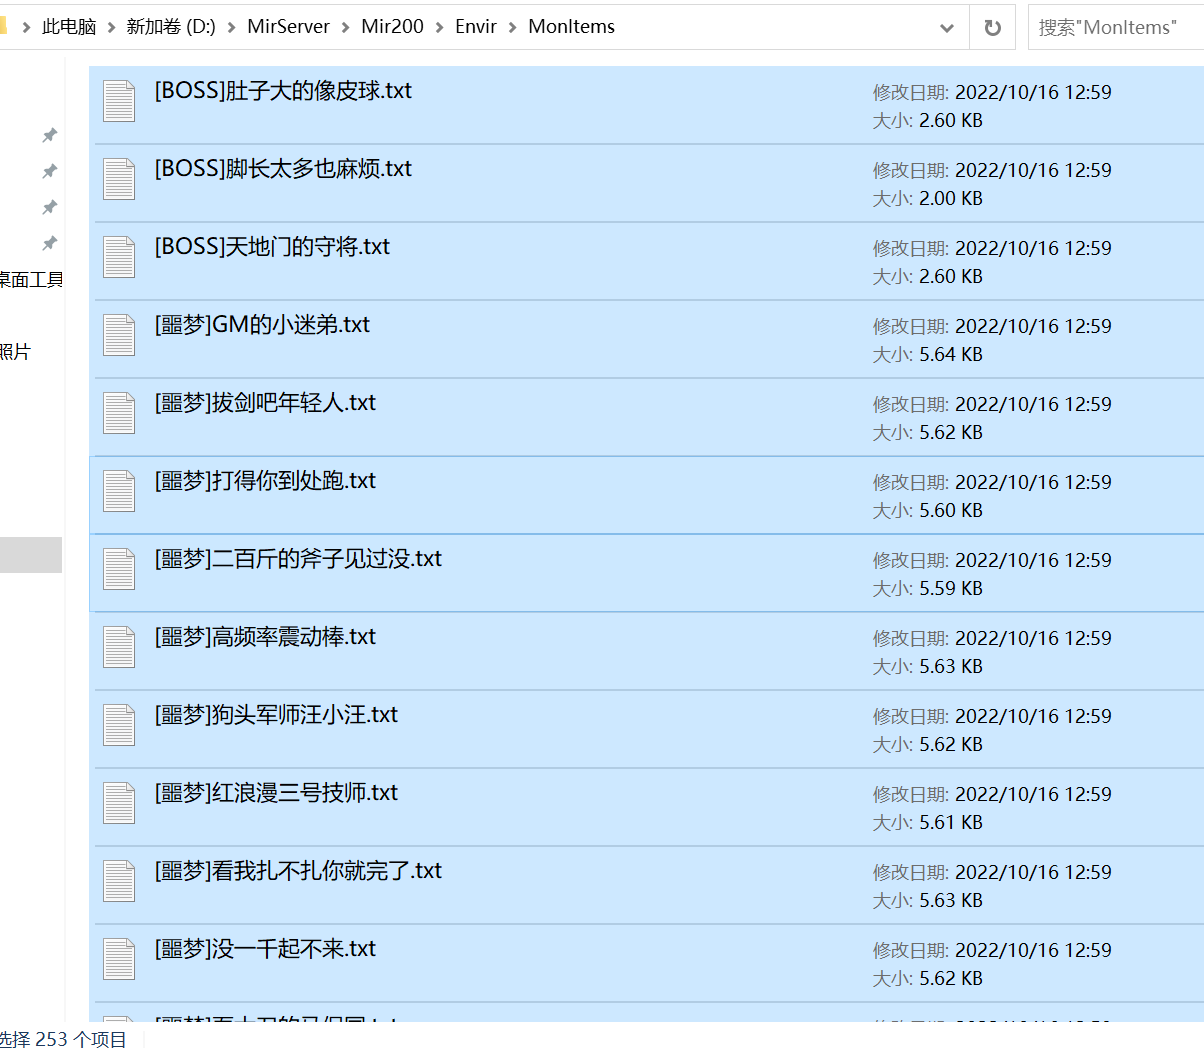The width and height of the screenshot is (1204, 1057).
Task: Go to 新加卷 (D:) in the address bar
Action: click(x=171, y=27)
